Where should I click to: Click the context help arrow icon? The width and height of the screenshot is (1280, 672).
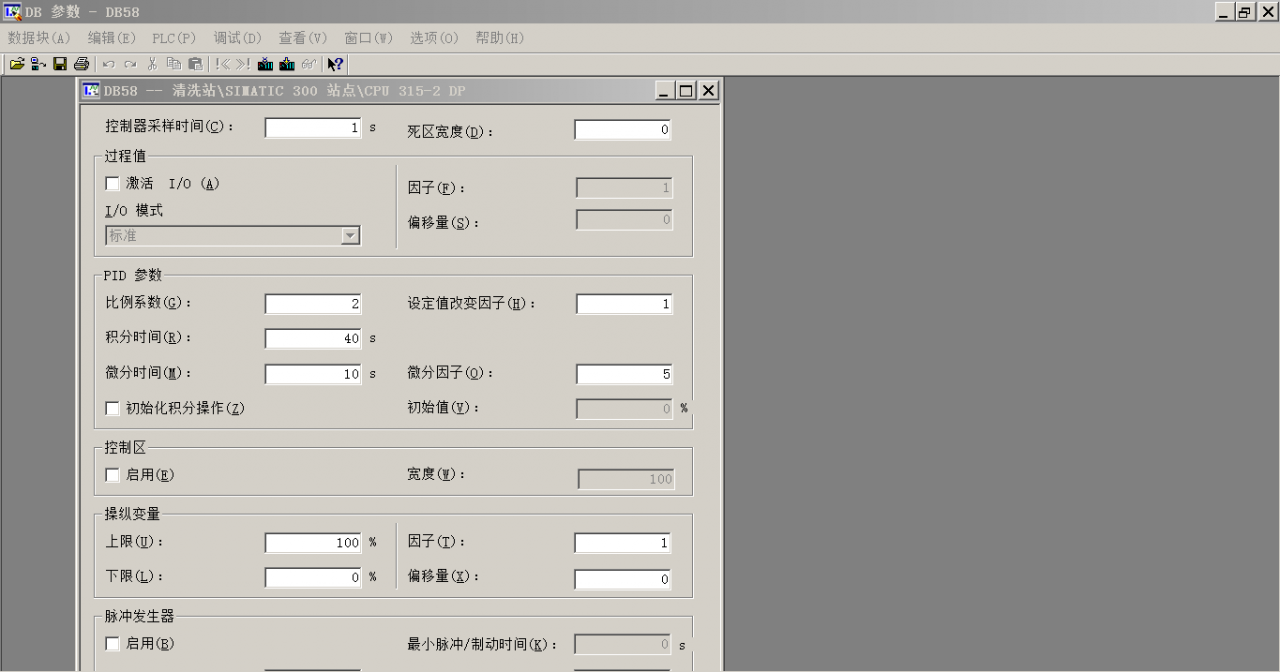[335, 64]
